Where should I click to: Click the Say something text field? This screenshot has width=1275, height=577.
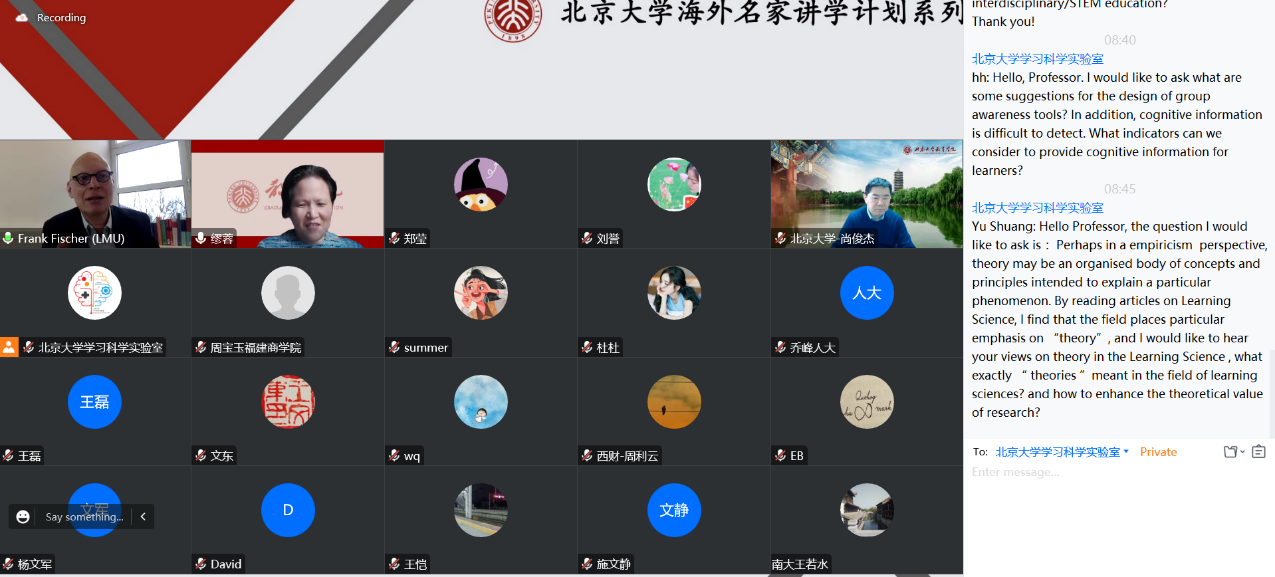tap(84, 517)
